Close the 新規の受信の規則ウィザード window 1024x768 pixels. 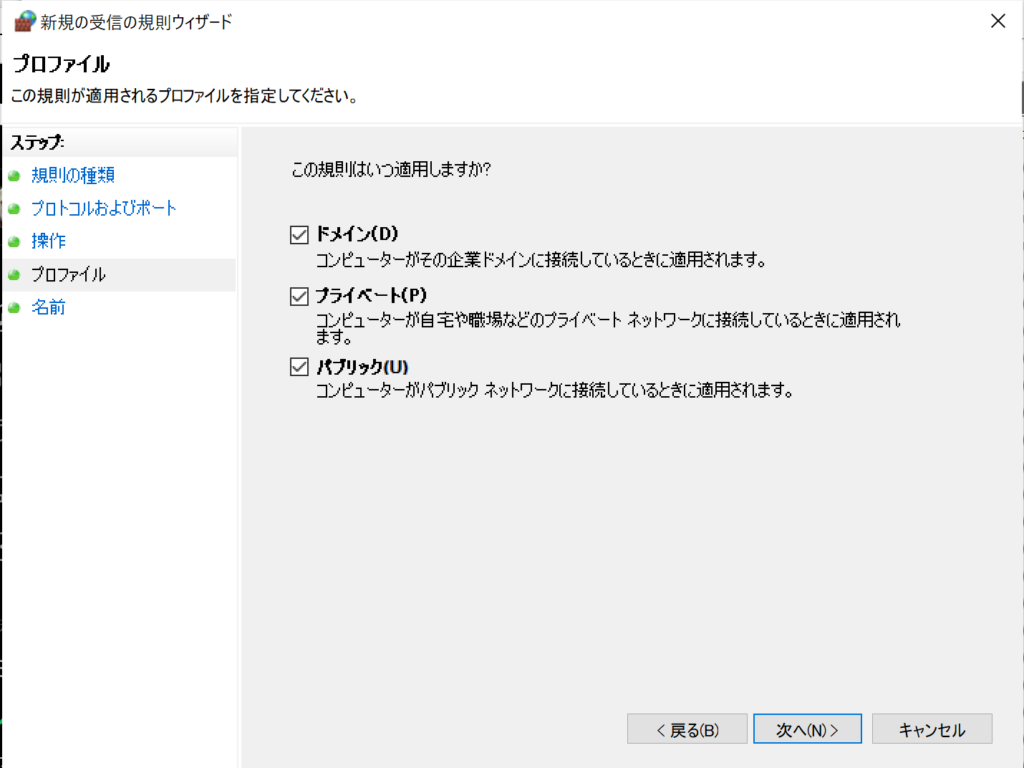997,21
